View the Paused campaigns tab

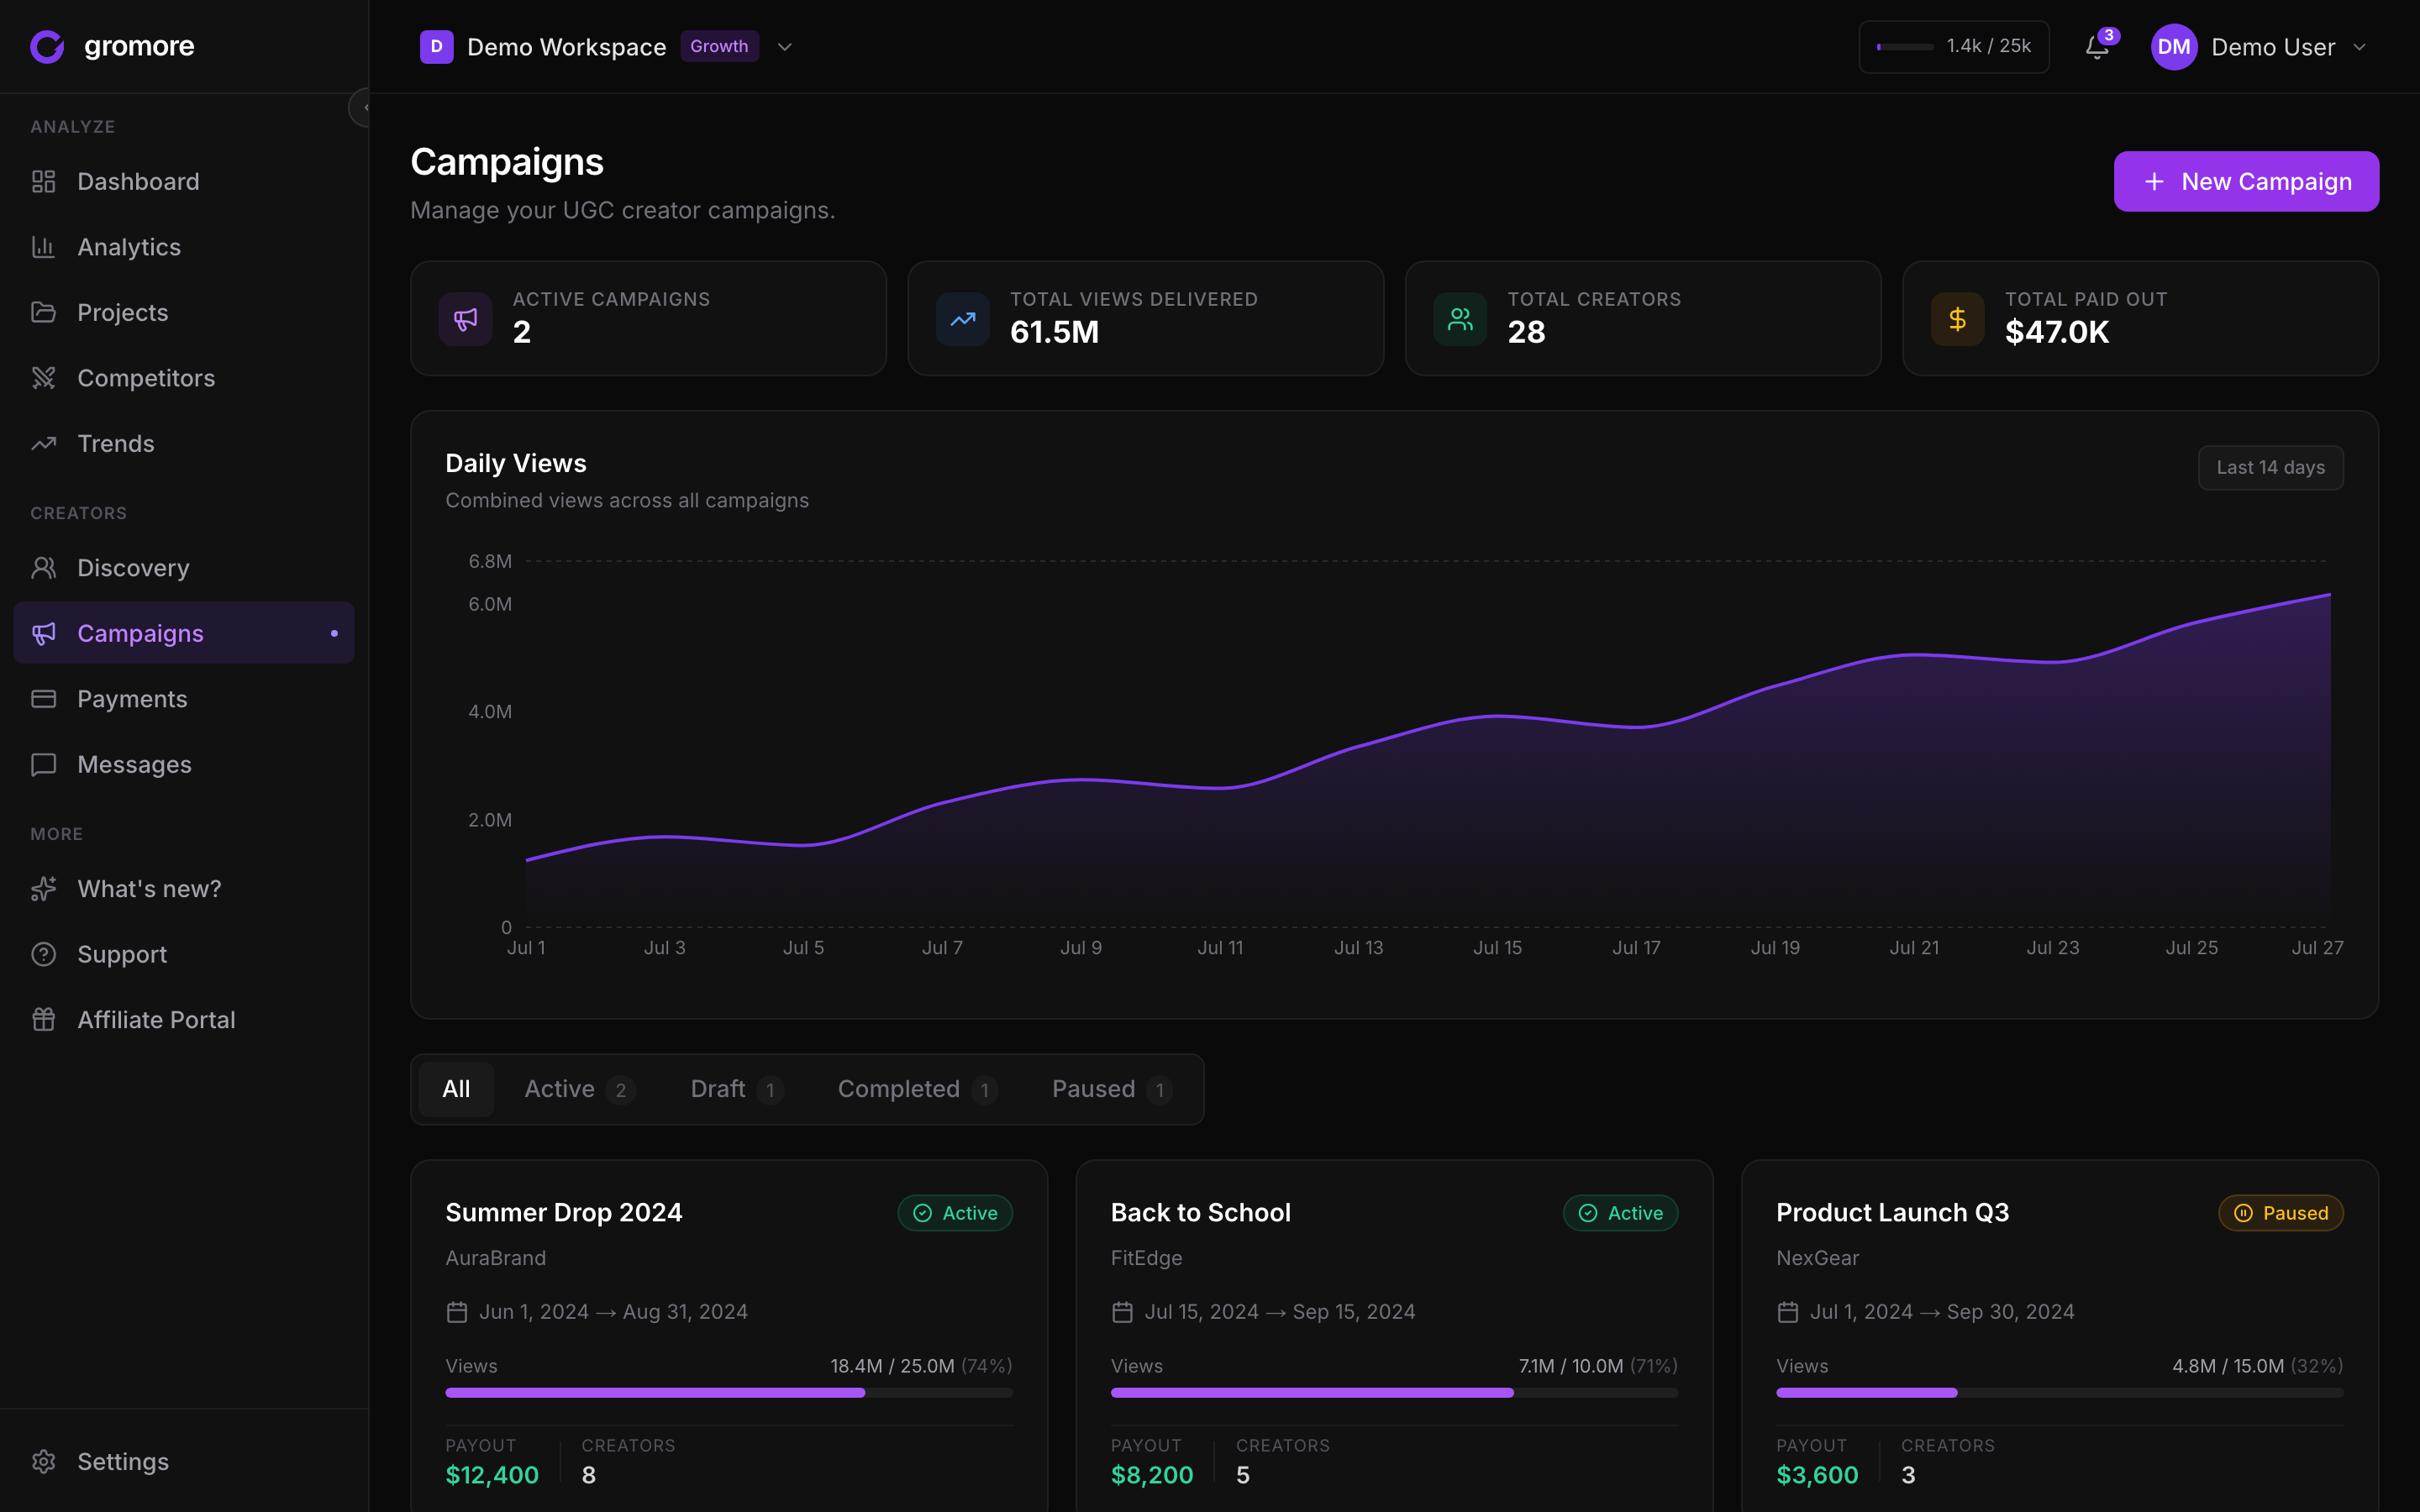(x=1112, y=1089)
